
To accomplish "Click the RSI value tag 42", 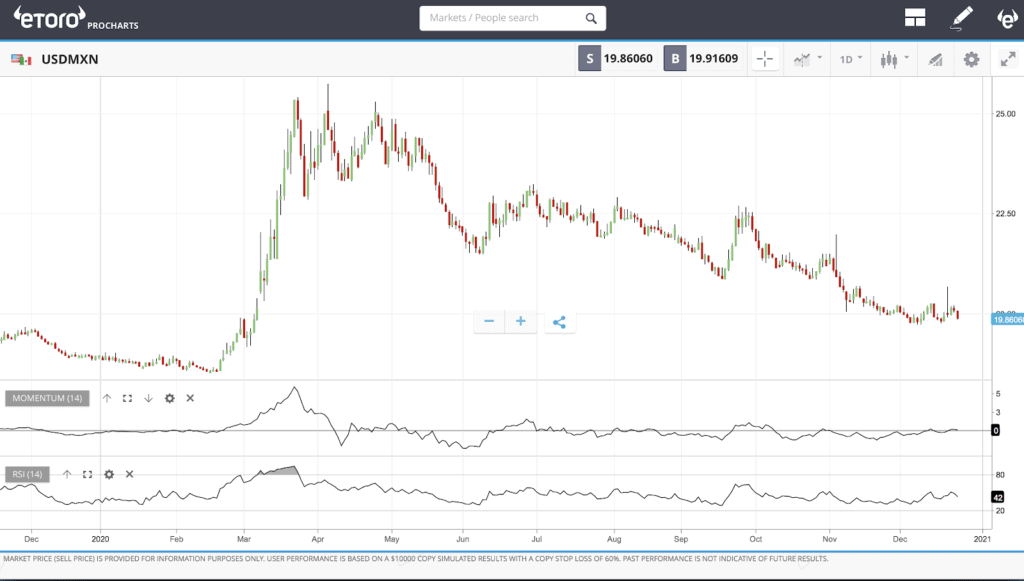I will 998,497.
